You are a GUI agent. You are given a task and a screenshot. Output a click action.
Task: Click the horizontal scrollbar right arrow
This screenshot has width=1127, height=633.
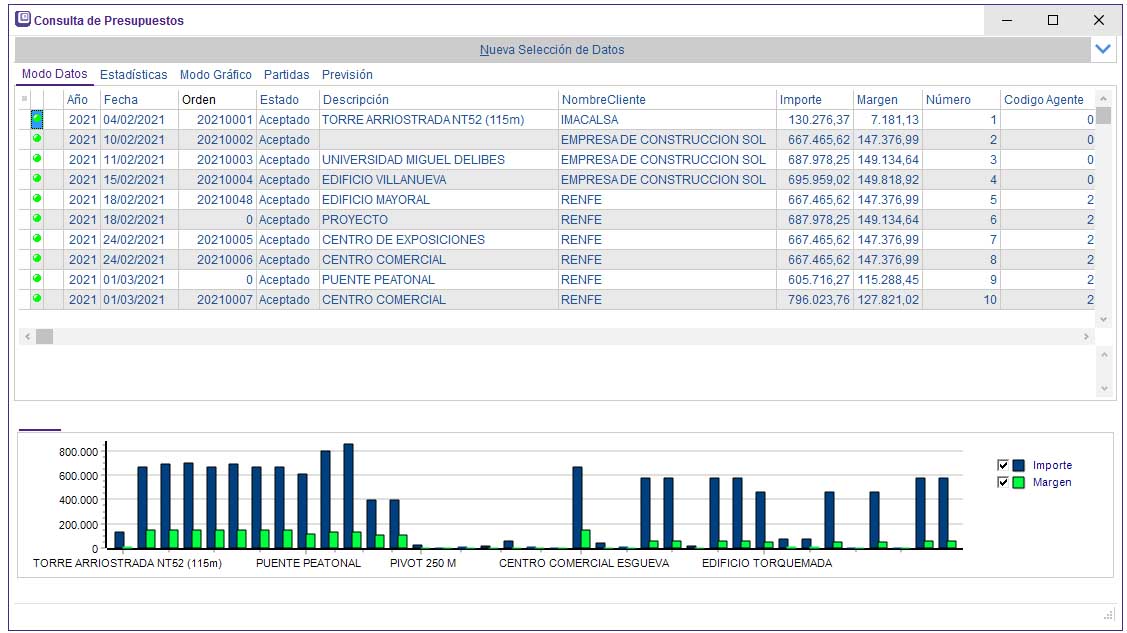pos(1086,337)
